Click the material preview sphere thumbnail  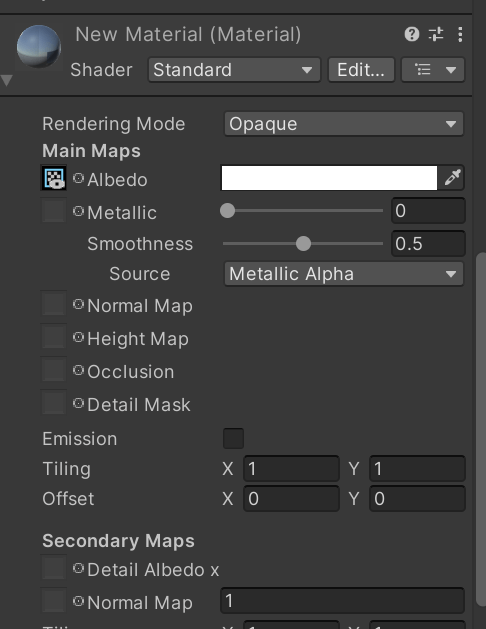click(x=39, y=46)
